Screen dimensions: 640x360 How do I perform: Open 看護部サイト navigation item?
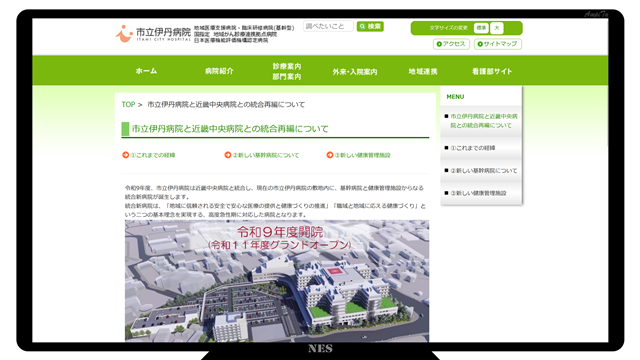tap(492, 71)
